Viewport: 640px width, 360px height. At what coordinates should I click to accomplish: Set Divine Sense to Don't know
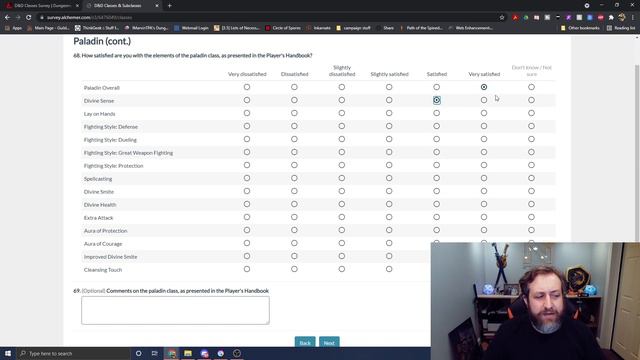[531, 100]
